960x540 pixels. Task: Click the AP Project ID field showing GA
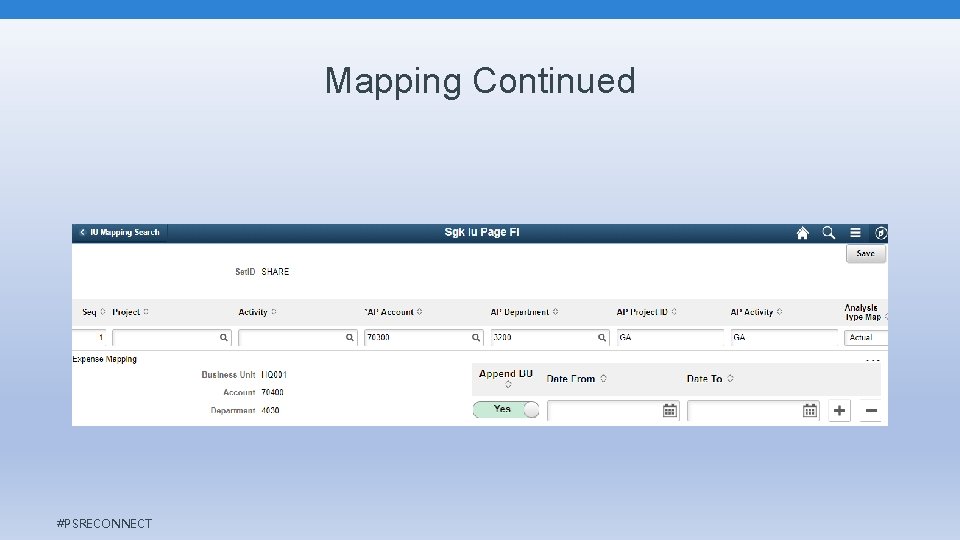point(670,337)
